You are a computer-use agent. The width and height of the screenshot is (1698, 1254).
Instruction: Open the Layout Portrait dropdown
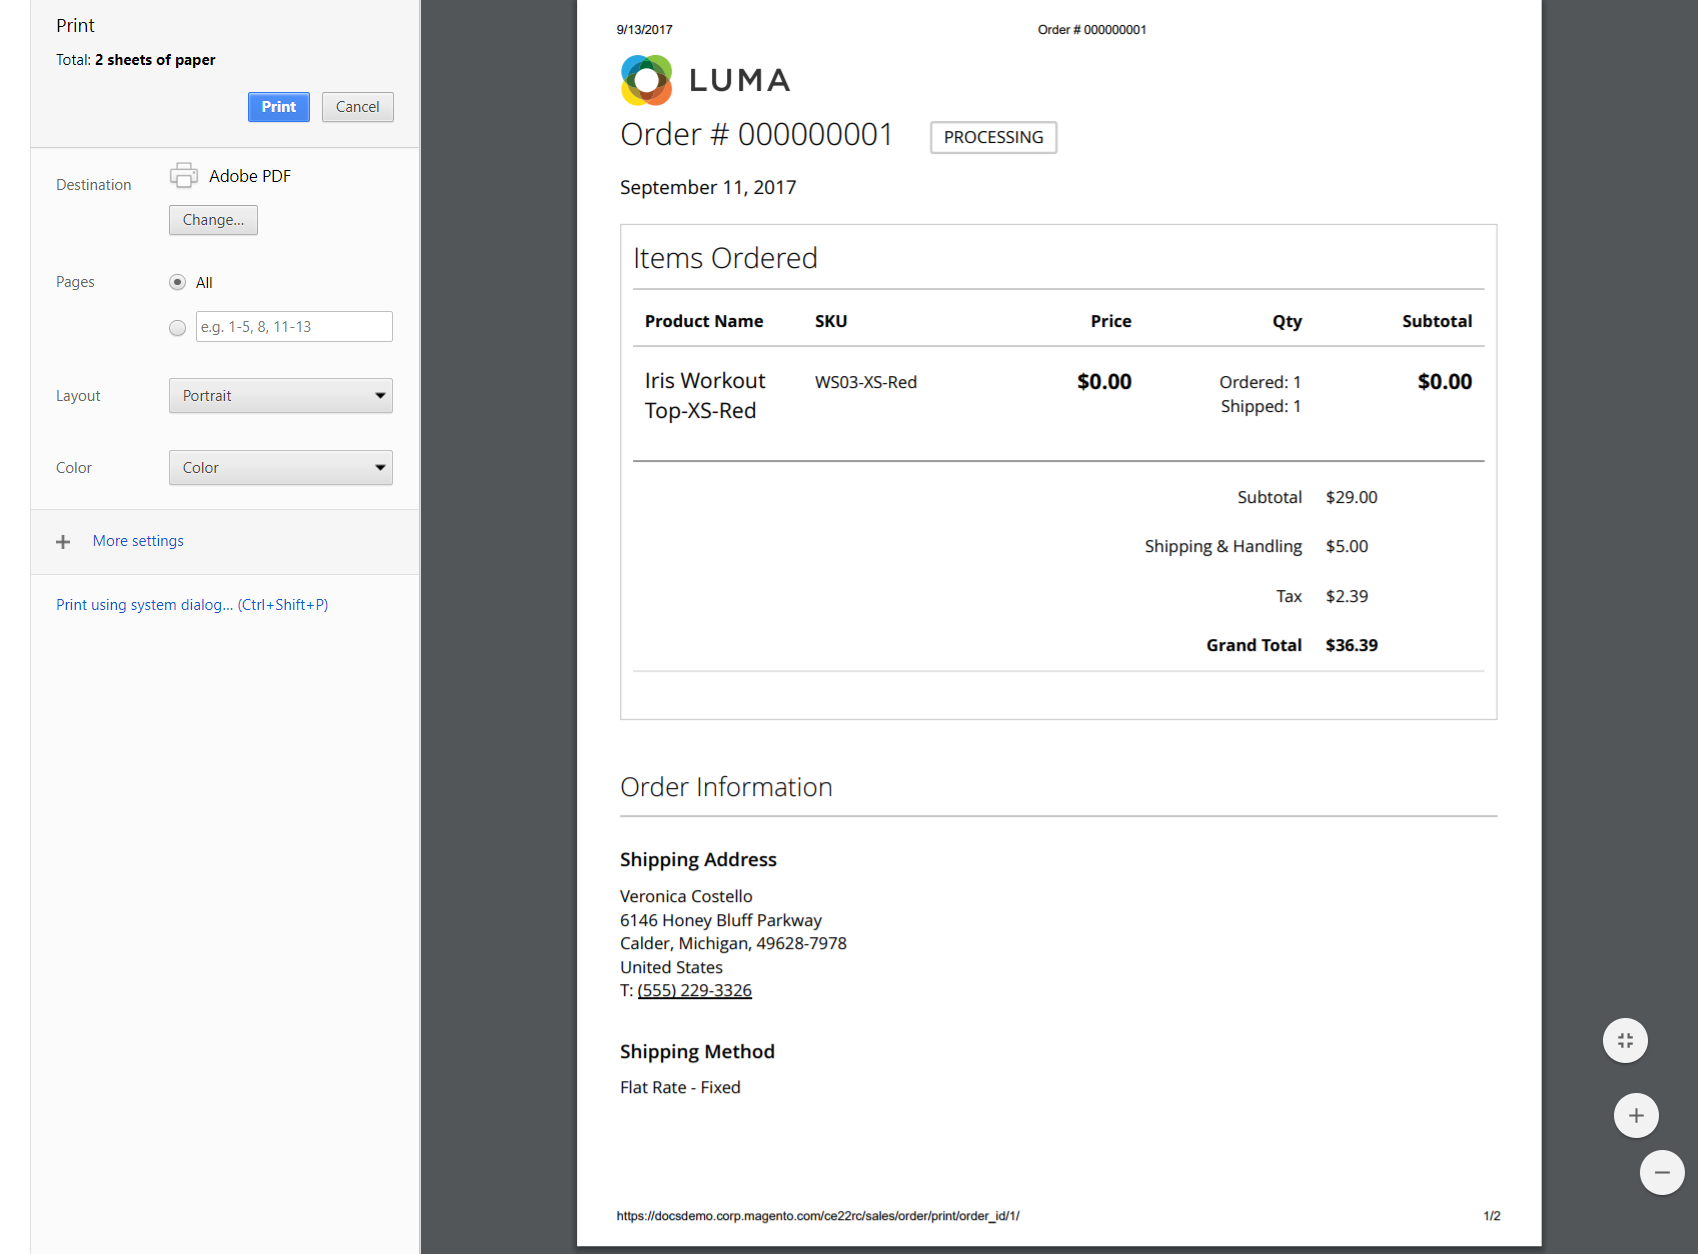(x=281, y=396)
